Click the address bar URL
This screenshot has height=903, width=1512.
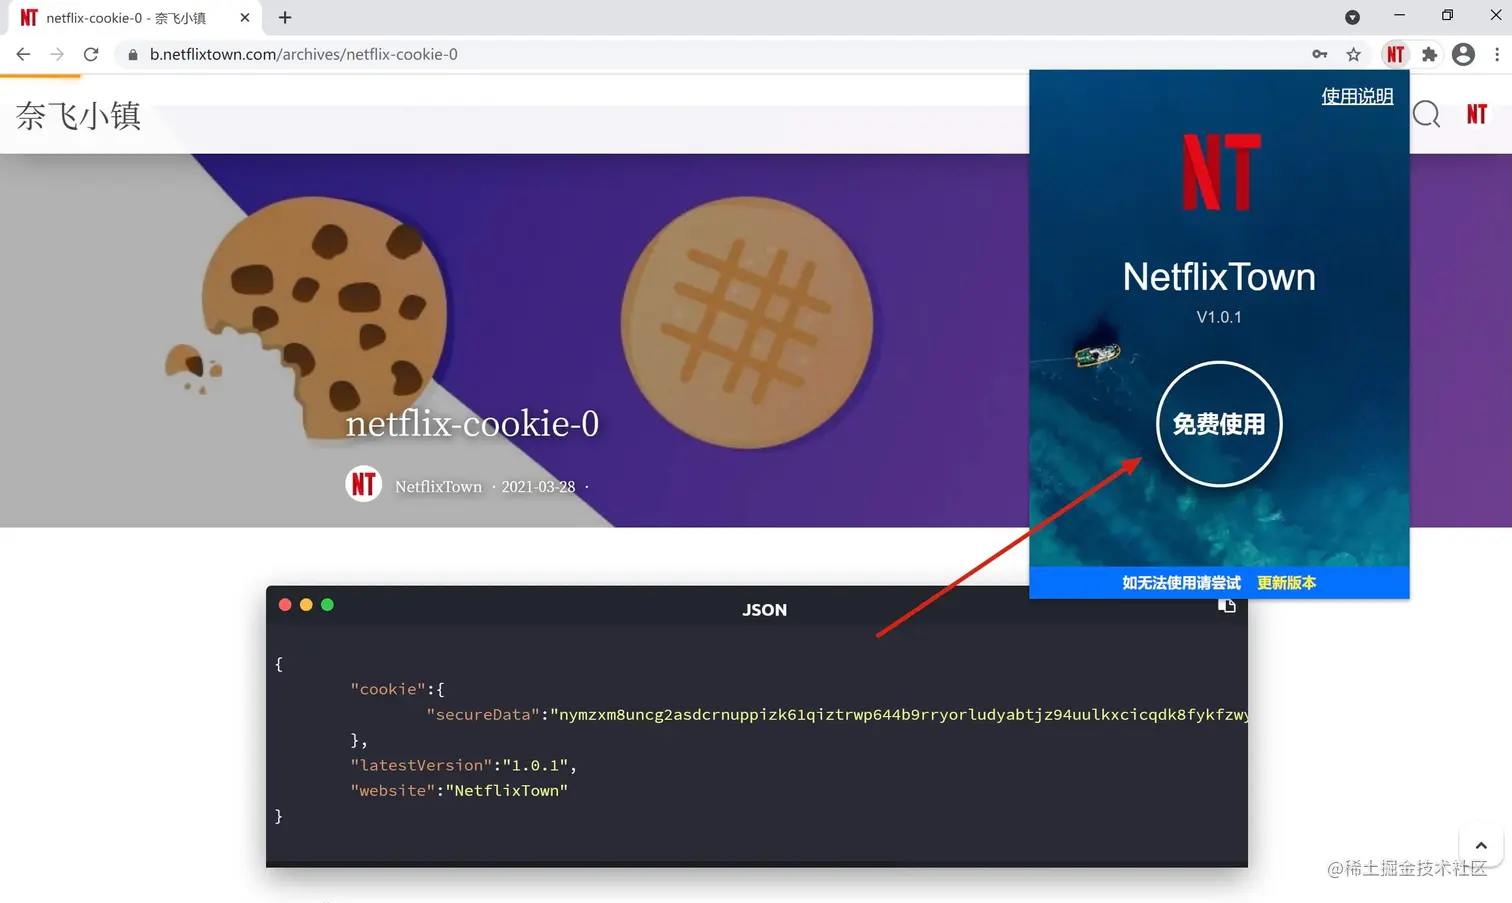303,54
